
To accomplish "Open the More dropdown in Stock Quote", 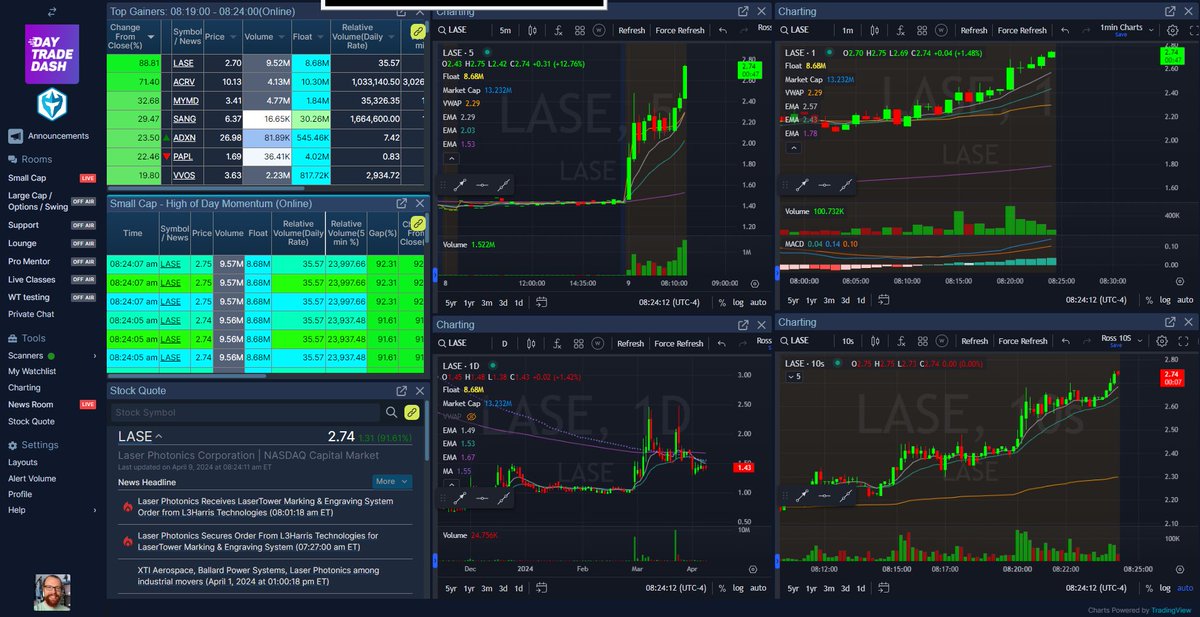I will pyautogui.click(x=392, y=481).
